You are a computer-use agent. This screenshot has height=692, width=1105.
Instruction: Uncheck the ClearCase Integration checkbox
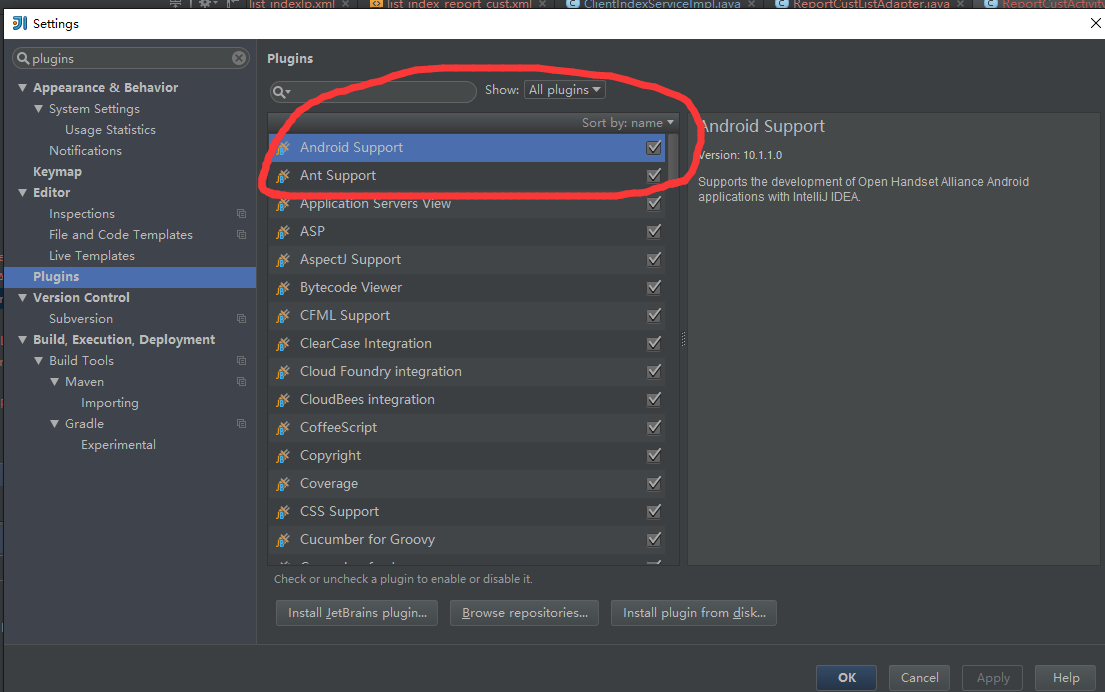click(654, 343)
